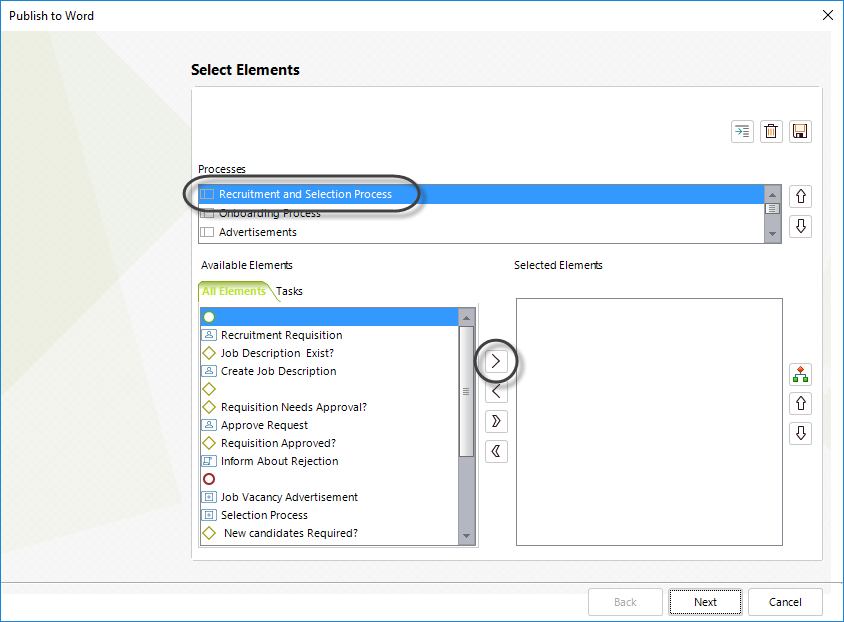Move process down with arrow beside Processes list
This screenshot has width=844, height=622.
coord(800,226)
